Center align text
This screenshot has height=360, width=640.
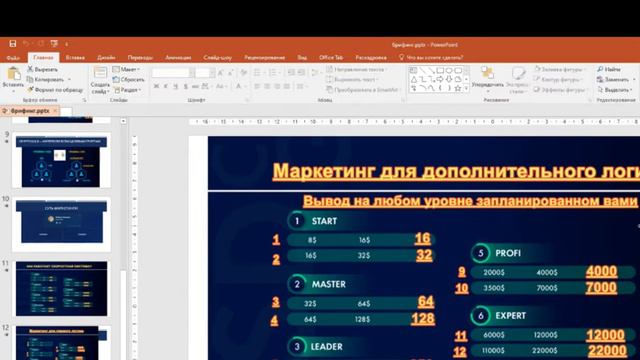[267, 86]
